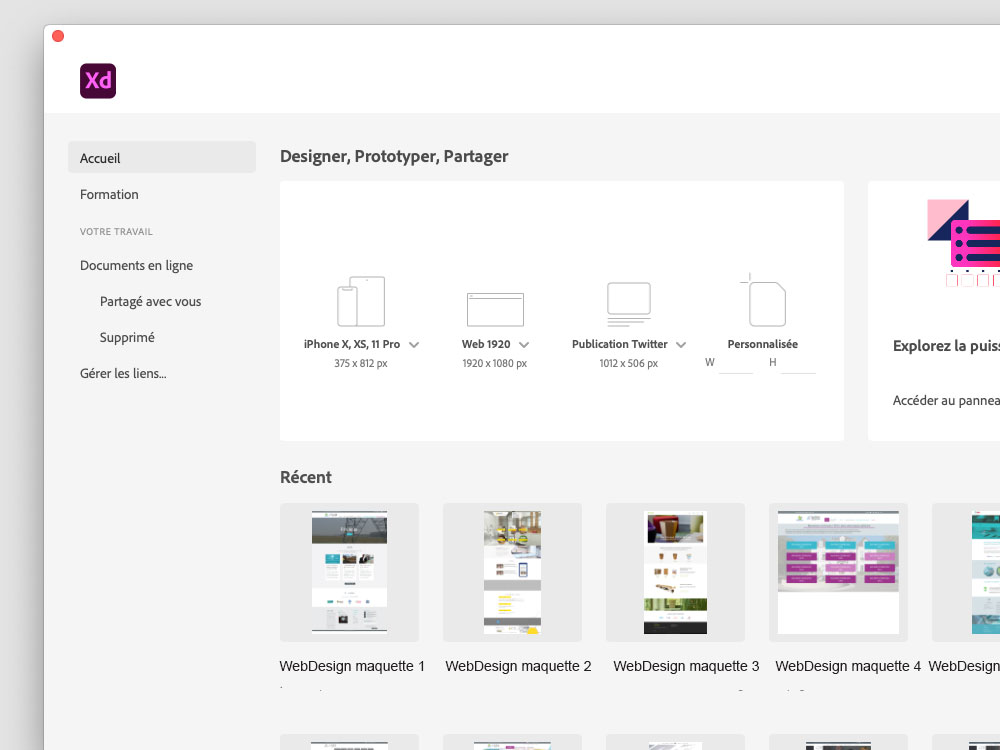This screenshot has height=750, width=1000.
Task: View the Supprimé documents
Action: click(127, 338)
